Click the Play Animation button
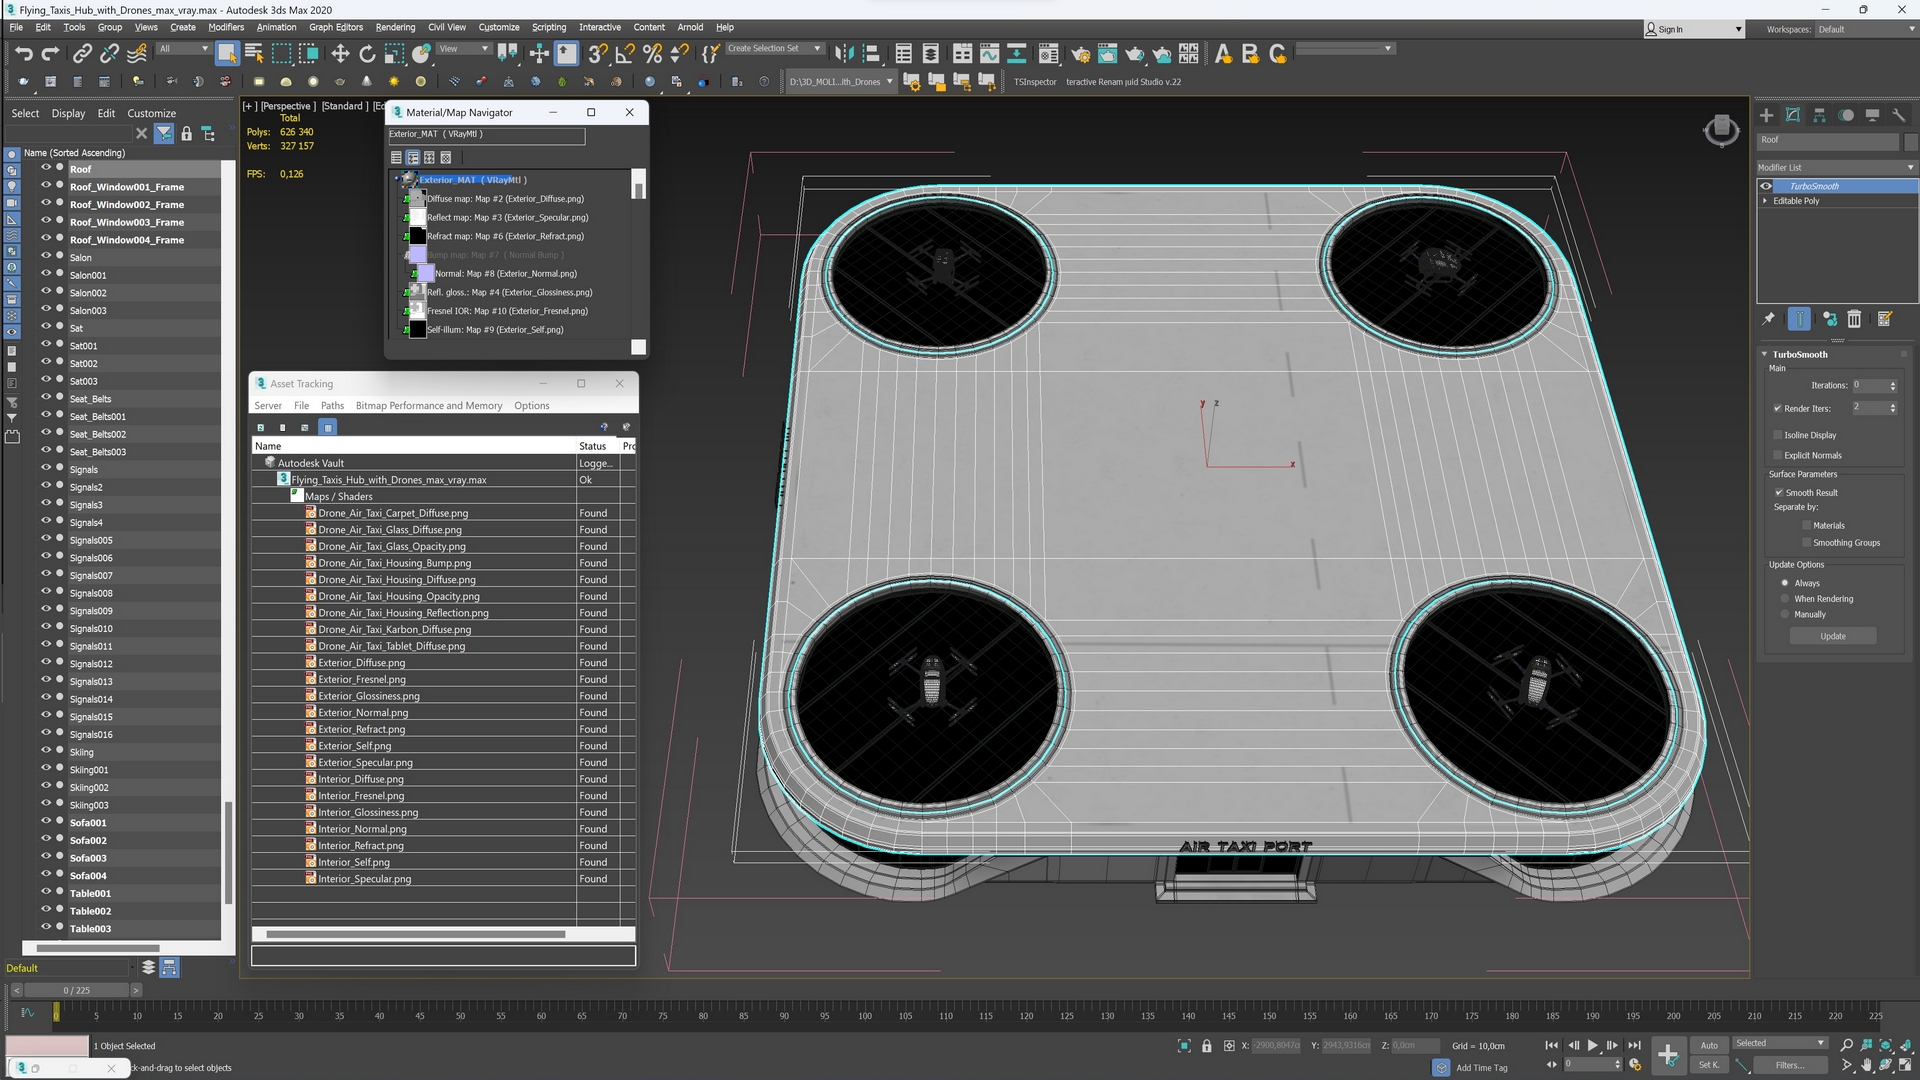1920x1080 pixels. point(1592,1045)
